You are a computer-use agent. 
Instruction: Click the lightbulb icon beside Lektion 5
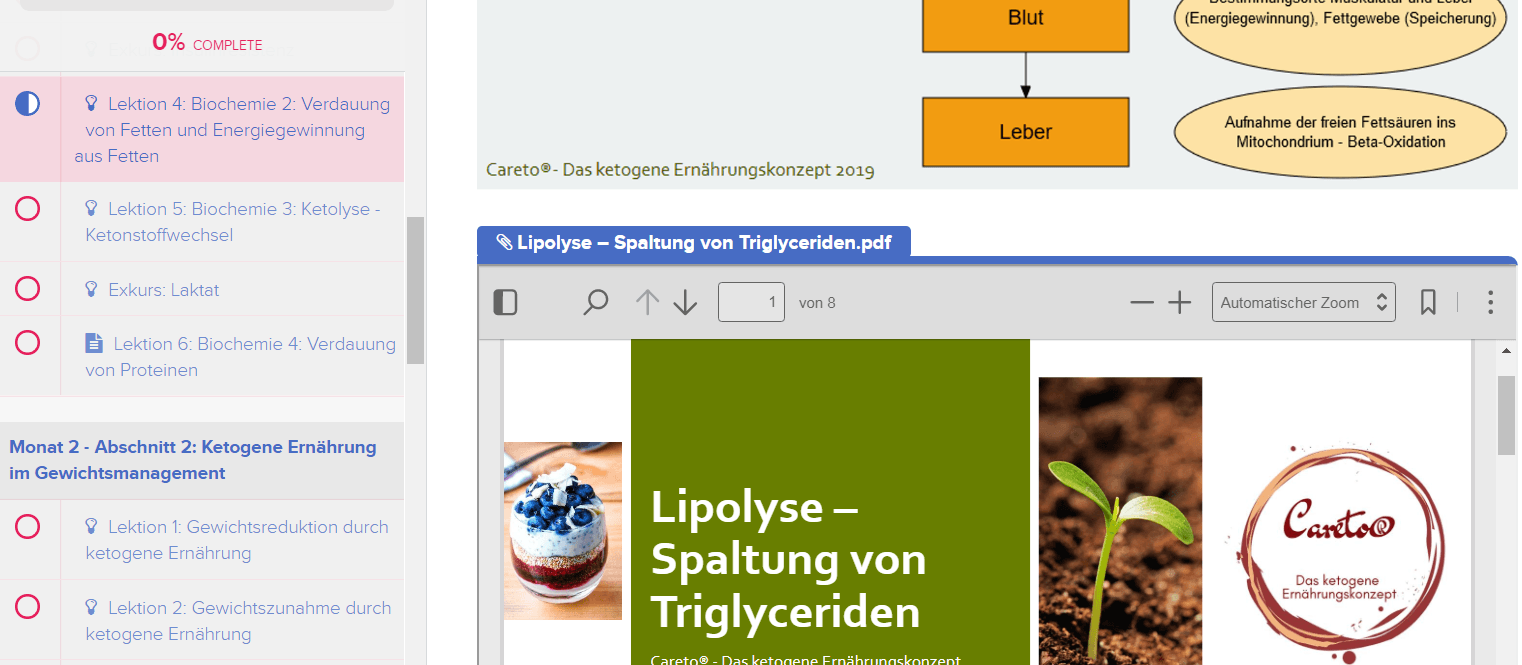point(92,208)
